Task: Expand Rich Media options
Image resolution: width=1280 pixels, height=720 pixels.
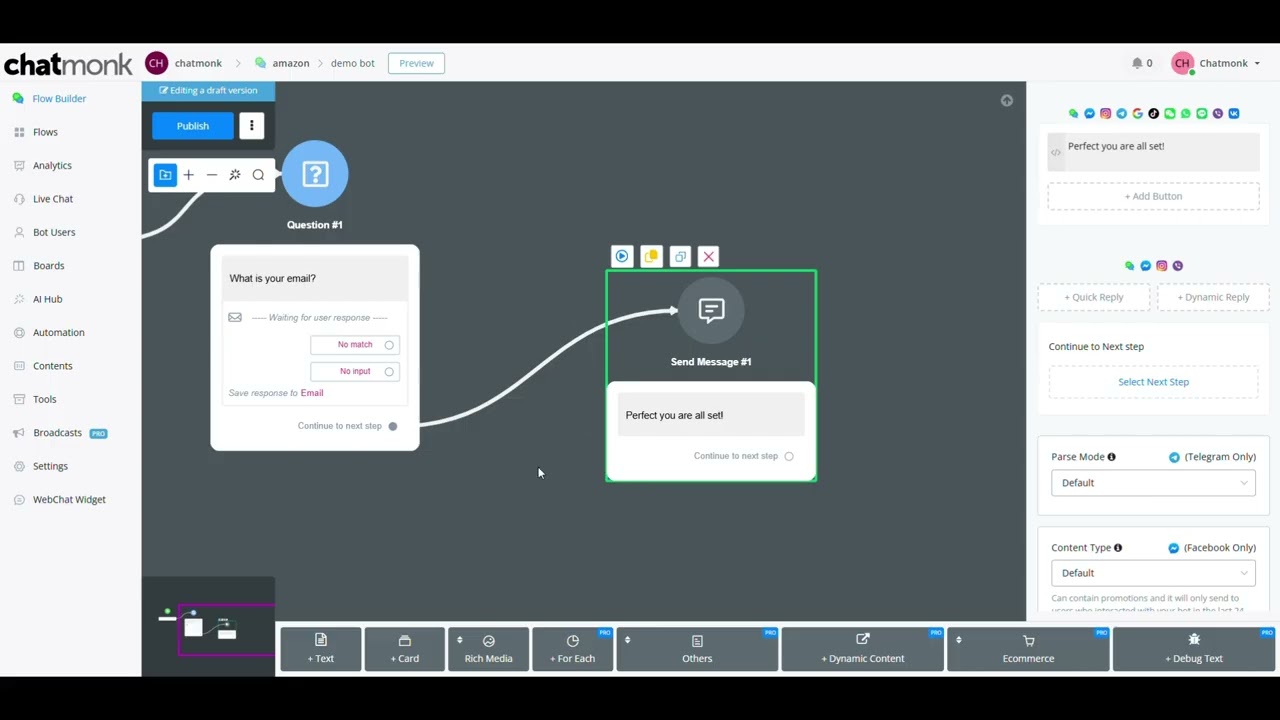Action: pyautogui.click(x=489, y=648)
